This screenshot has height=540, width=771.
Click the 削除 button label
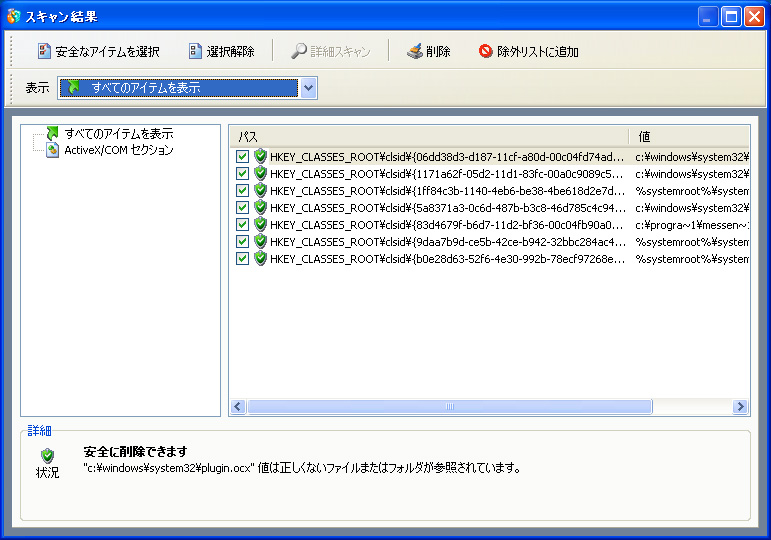point(438,52)
